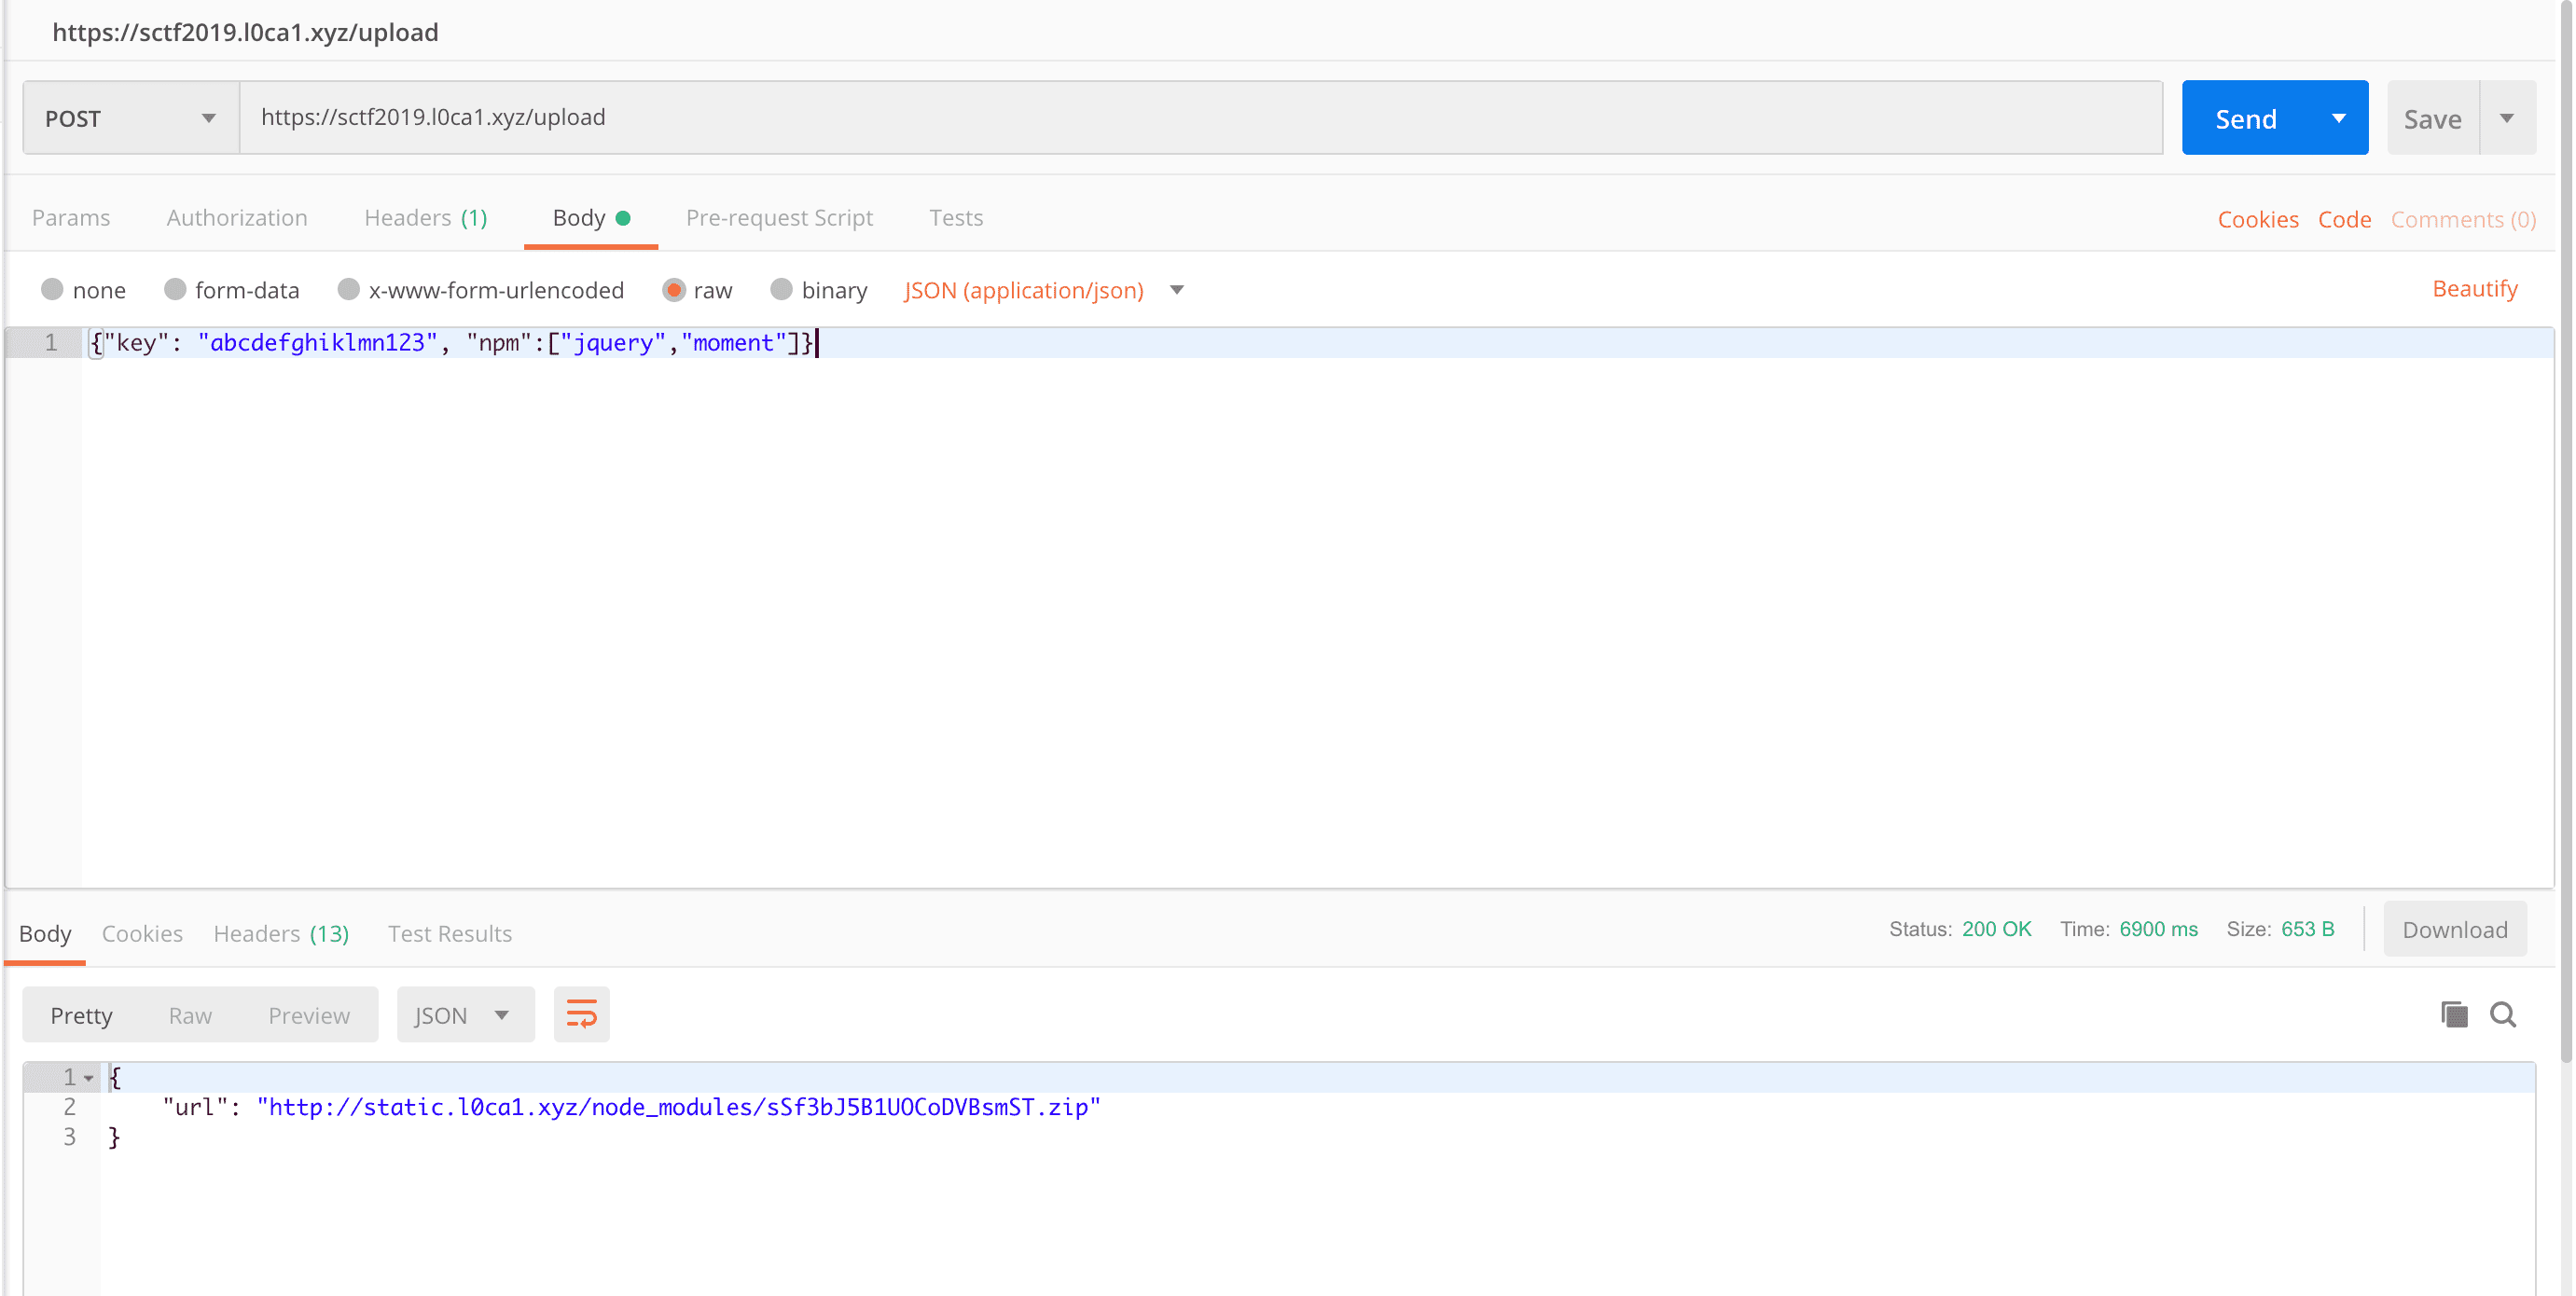Open Cookies manager for the request
This screenshot has width=2576, height=1296.
coord(2257,219)
